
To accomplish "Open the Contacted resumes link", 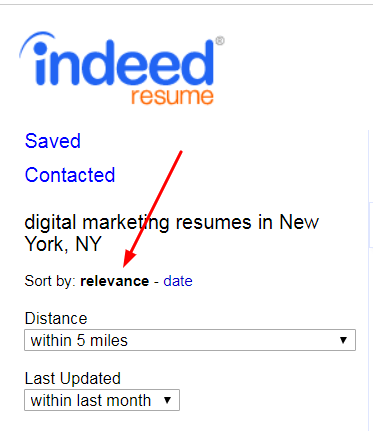I will (70, 175).
